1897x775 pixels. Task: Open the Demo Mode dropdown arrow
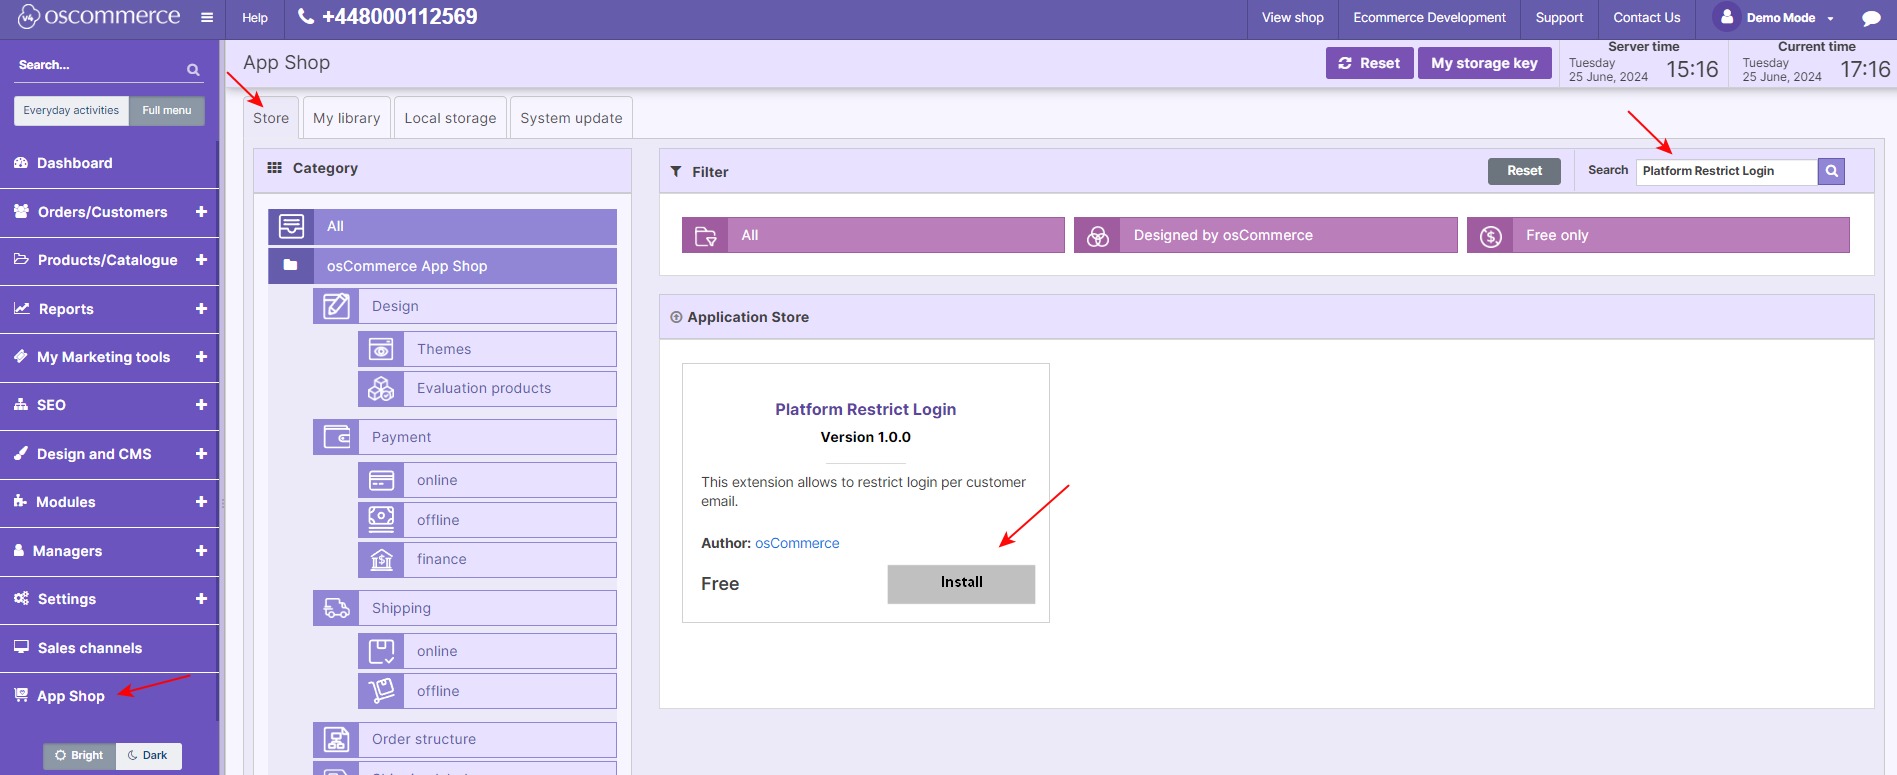tap(1830, 19)
